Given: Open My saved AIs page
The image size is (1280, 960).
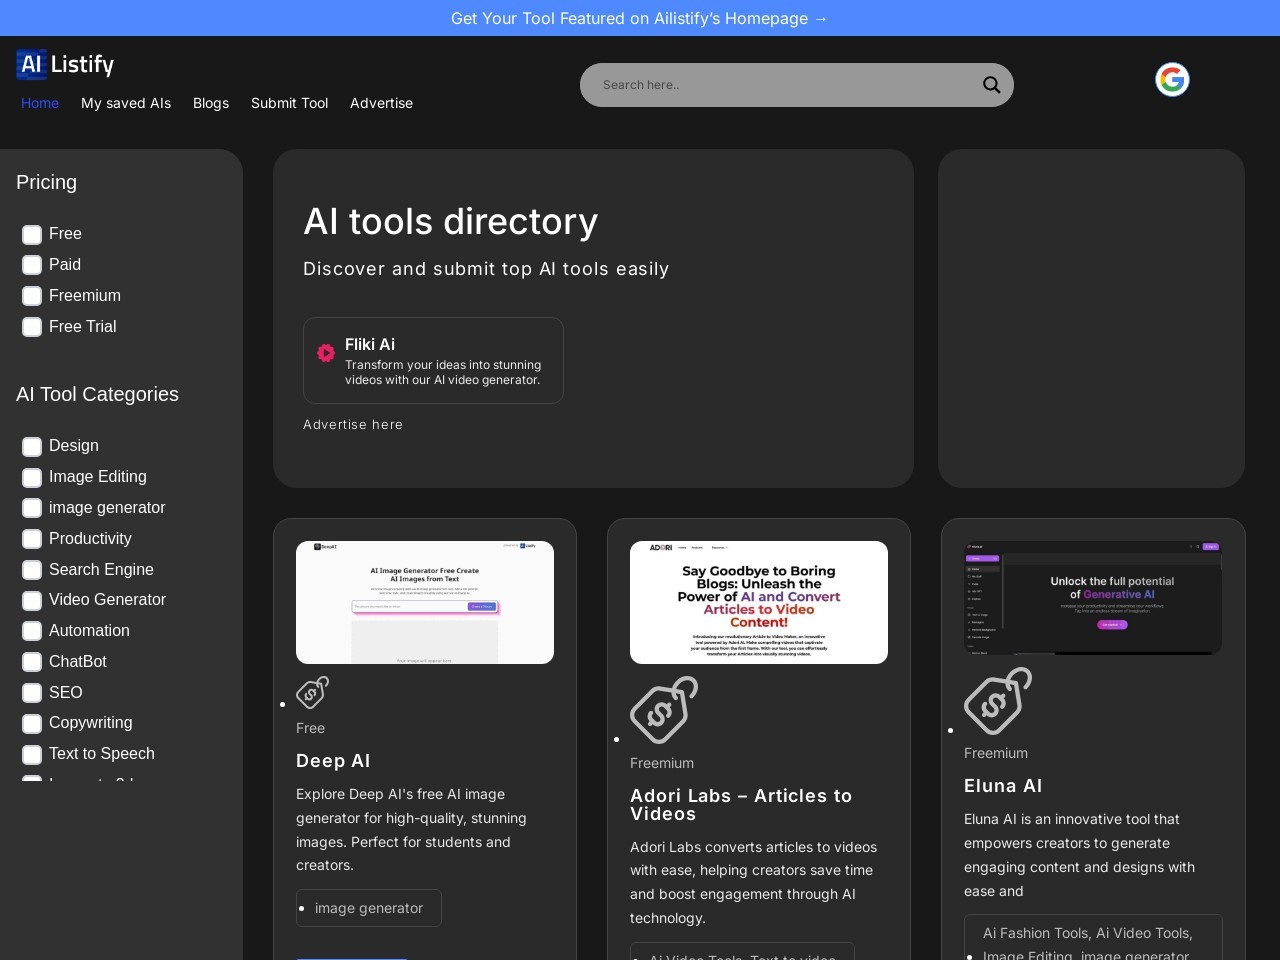Looking at the screenshot, I should click(126, 103).
